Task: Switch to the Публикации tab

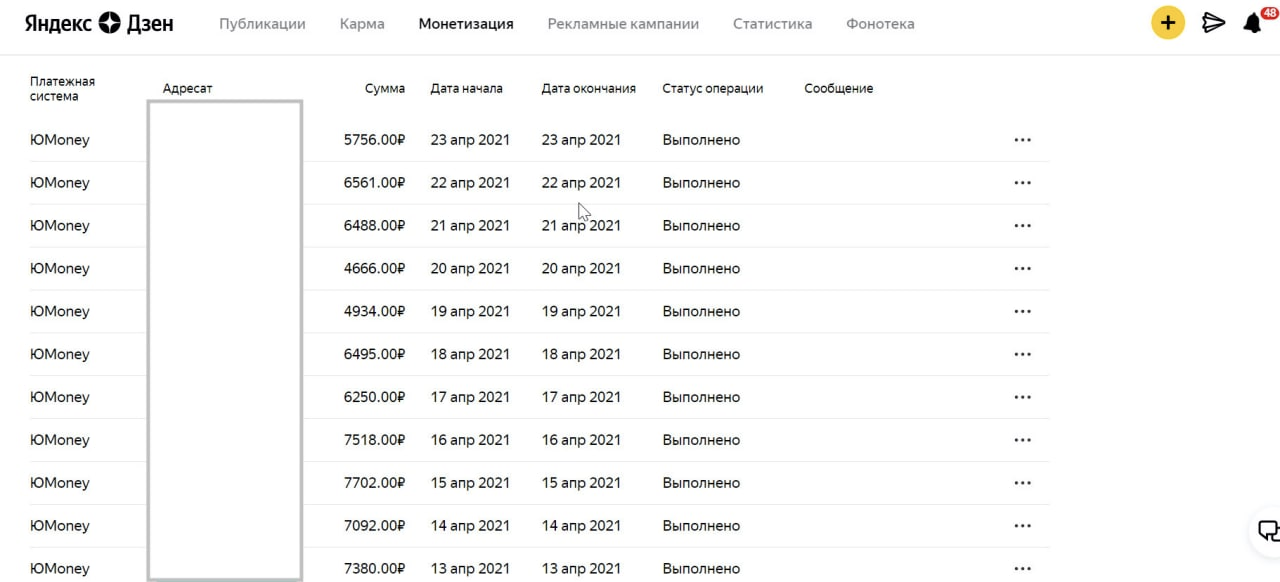Action: coord(262,24)
